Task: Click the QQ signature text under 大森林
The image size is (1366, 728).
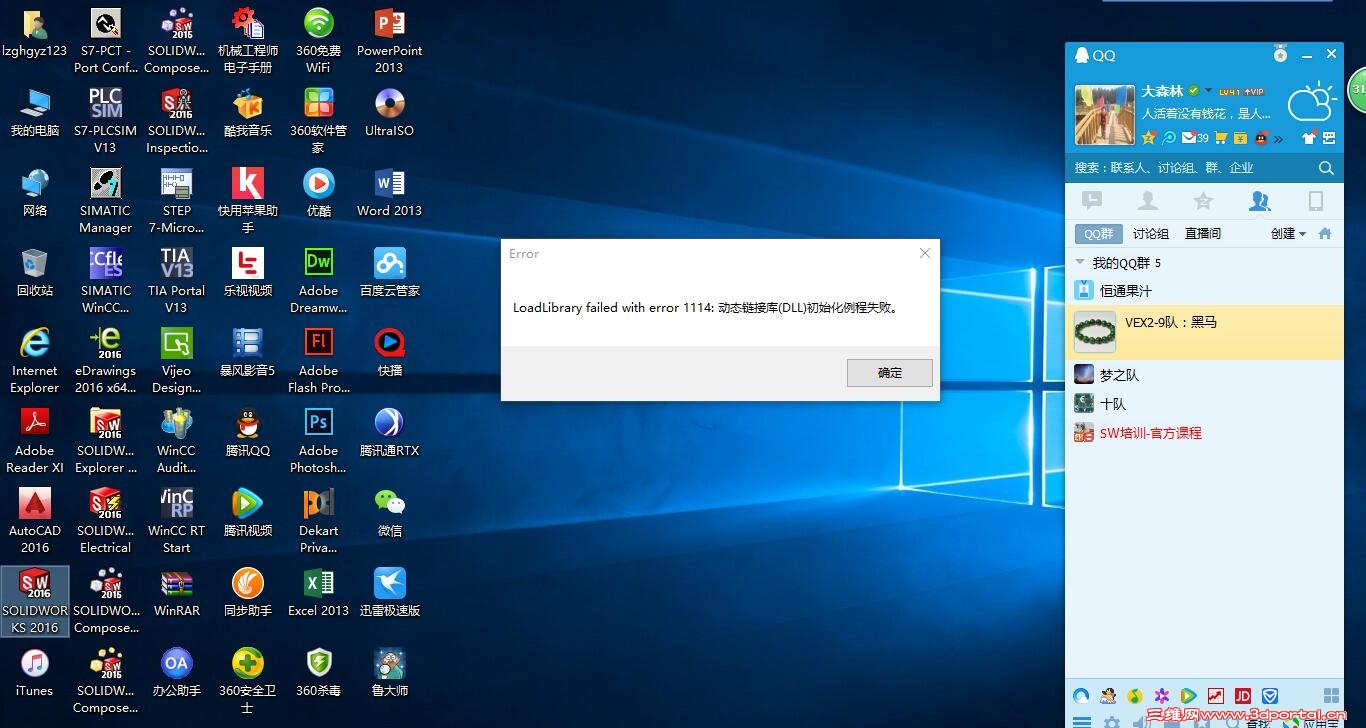Action: pos(1207,114)
